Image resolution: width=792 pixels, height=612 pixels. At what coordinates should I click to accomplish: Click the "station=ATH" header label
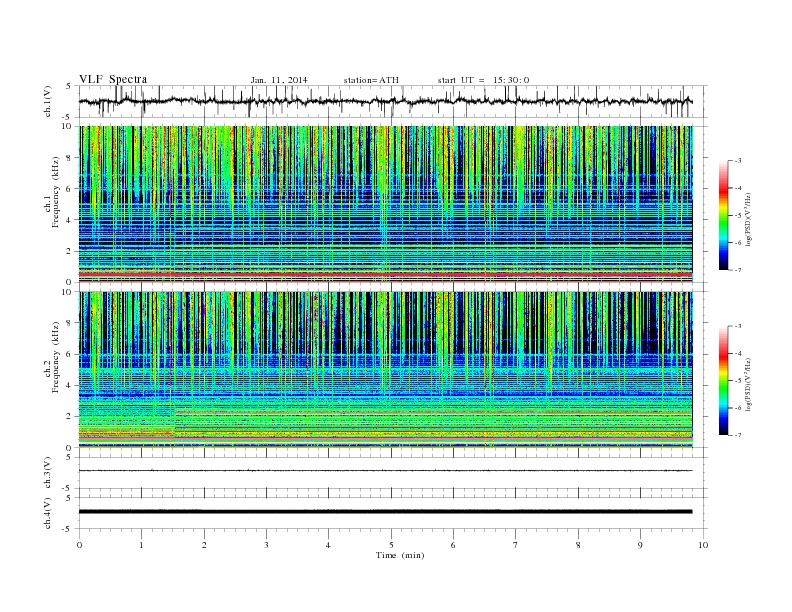(371, 80)
